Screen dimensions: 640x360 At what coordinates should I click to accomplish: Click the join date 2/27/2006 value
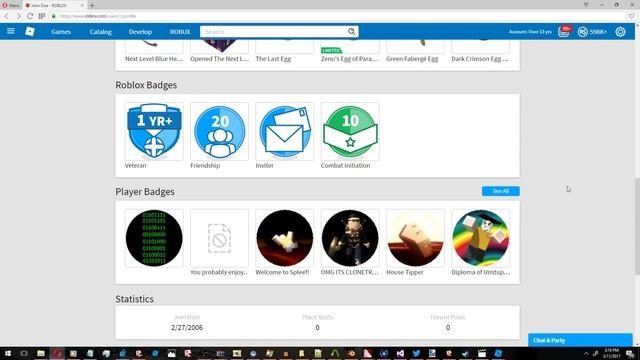click(187, 328)
